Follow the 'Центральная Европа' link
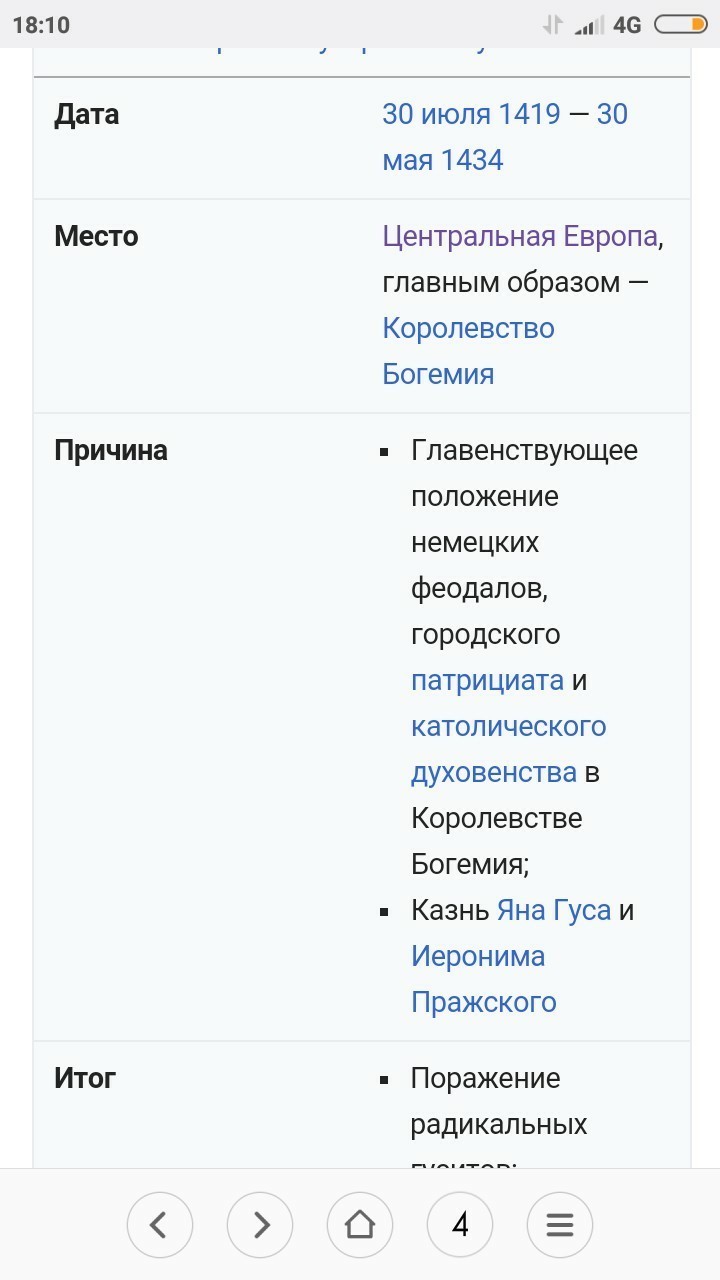The image size is (720, 1280). tap(520, 237)
